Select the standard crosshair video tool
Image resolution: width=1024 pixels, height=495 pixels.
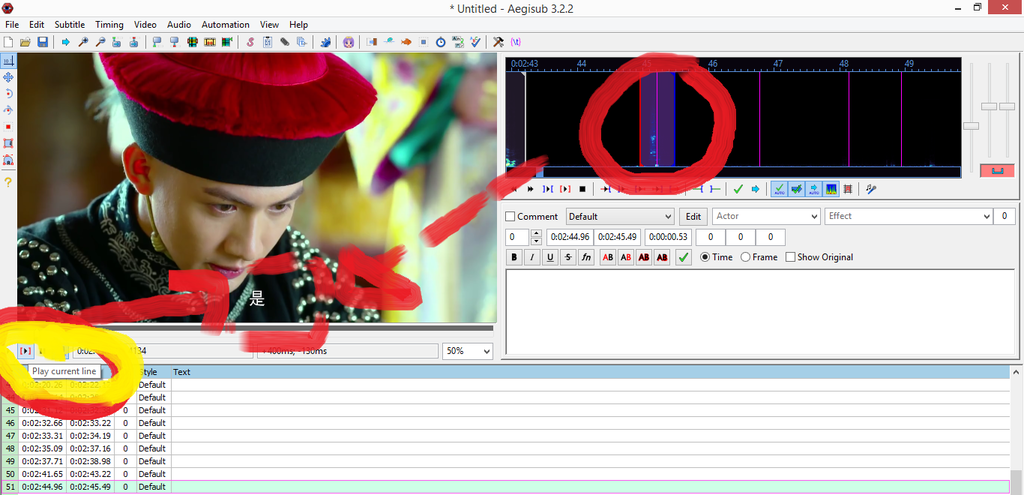coord(8,60)
